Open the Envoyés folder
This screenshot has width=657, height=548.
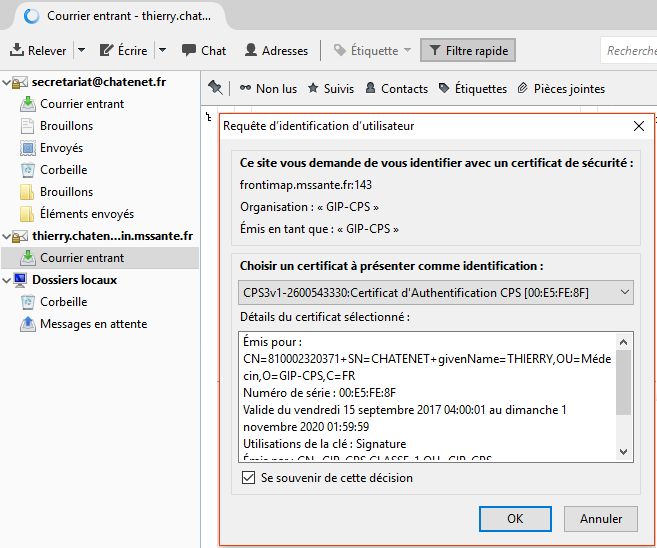coord(61,148)
